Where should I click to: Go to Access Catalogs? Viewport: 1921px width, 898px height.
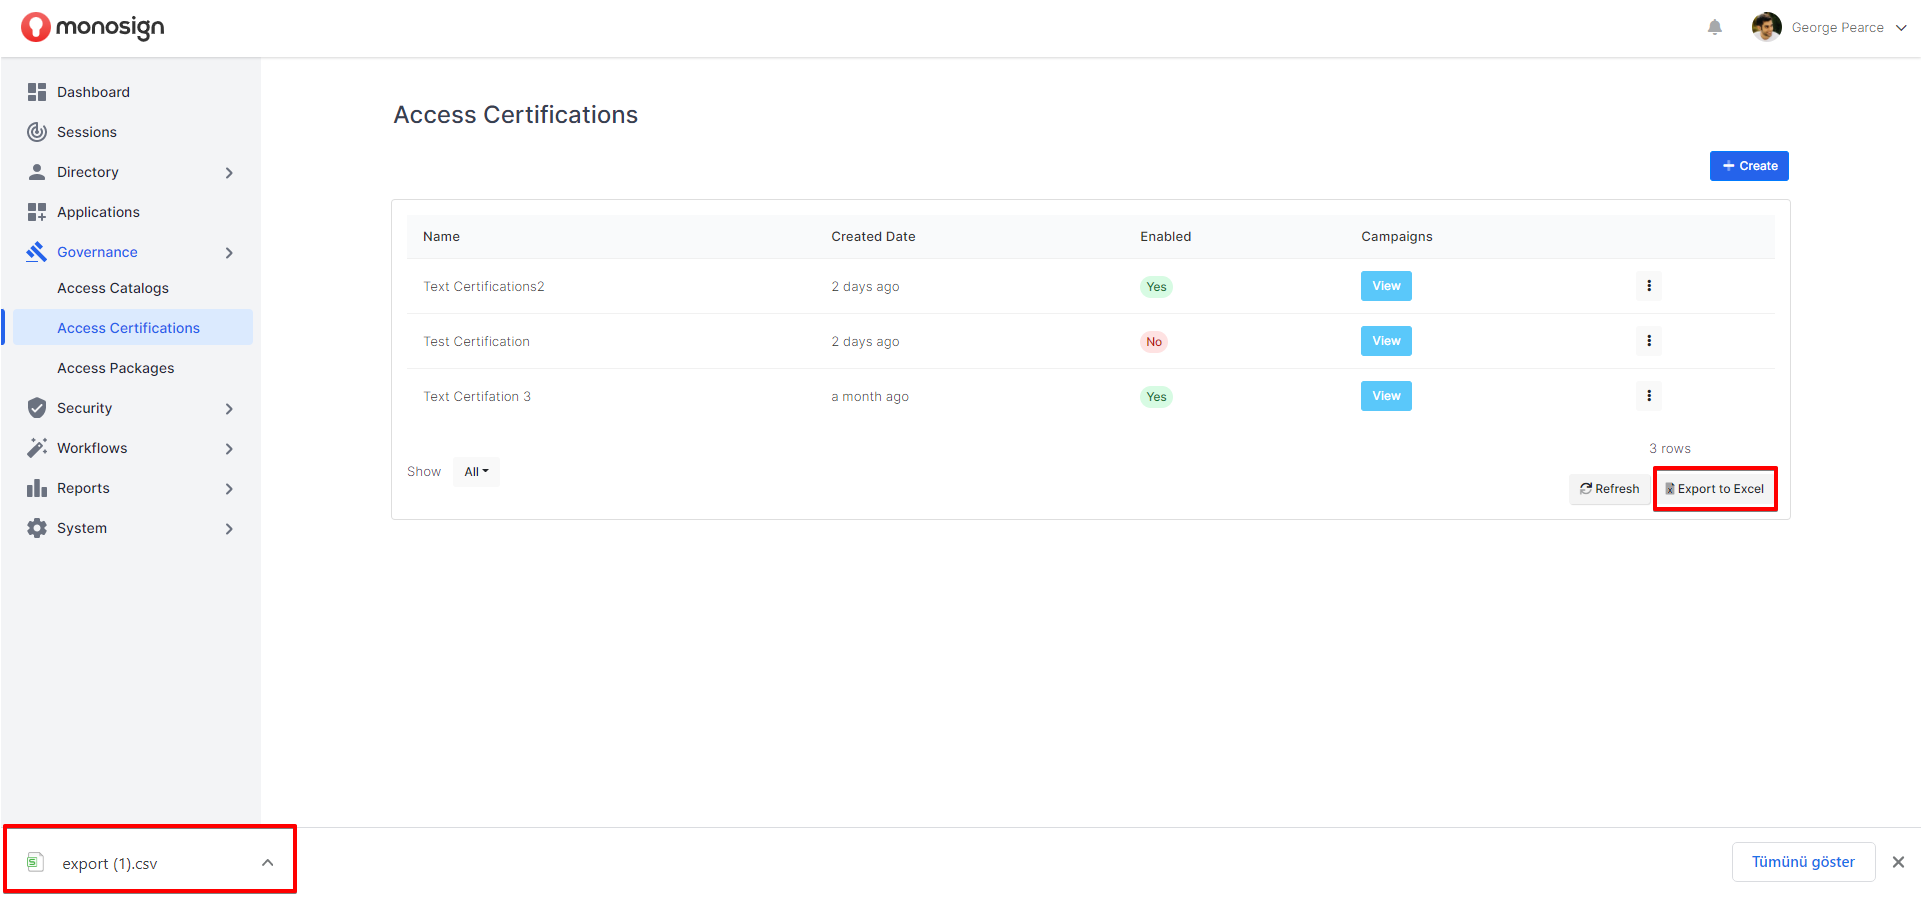click(x=113, y=288)
